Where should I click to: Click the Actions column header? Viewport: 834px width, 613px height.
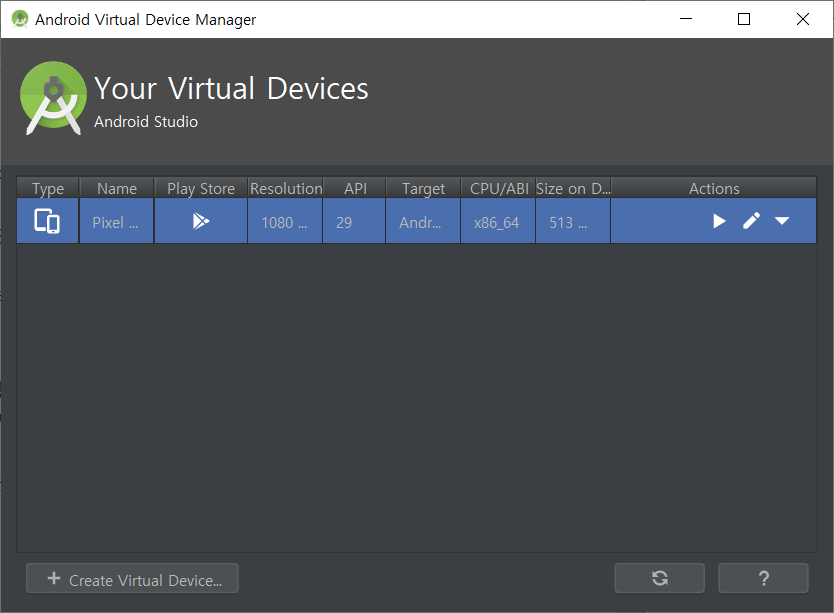tap(714, 188)
